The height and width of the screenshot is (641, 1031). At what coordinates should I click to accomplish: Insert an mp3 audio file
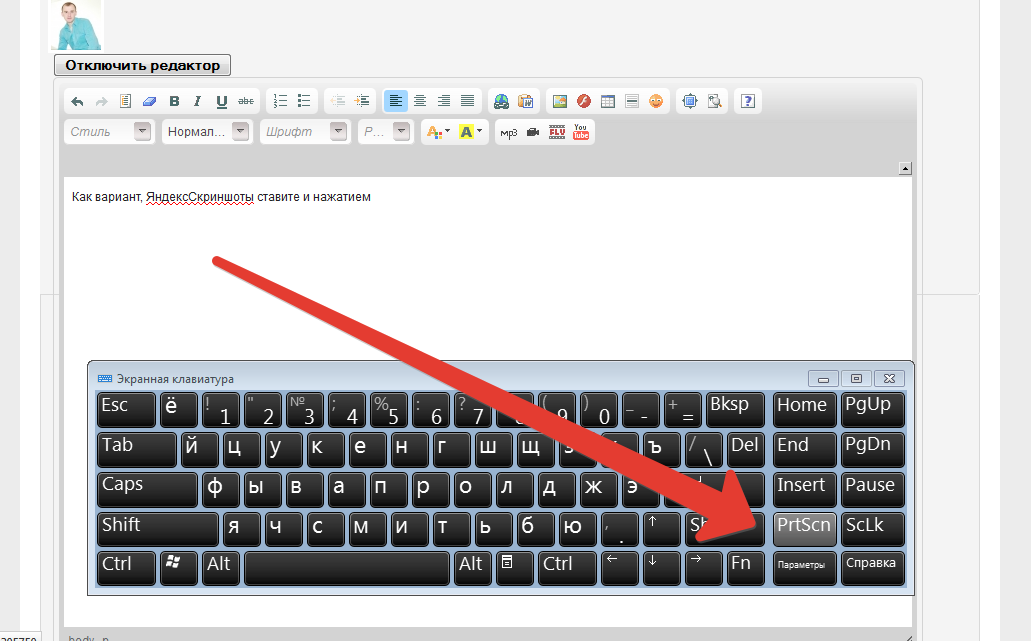tap(508, 132)
